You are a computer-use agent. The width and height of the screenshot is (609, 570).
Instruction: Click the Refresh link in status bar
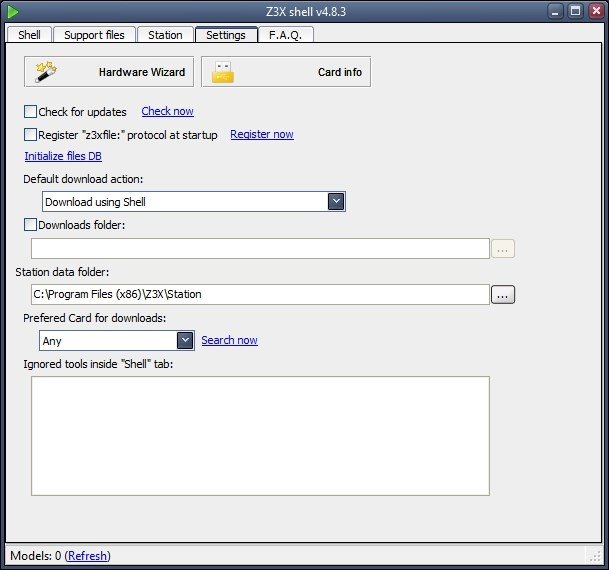pyautogui.click(x=87, y=556)
